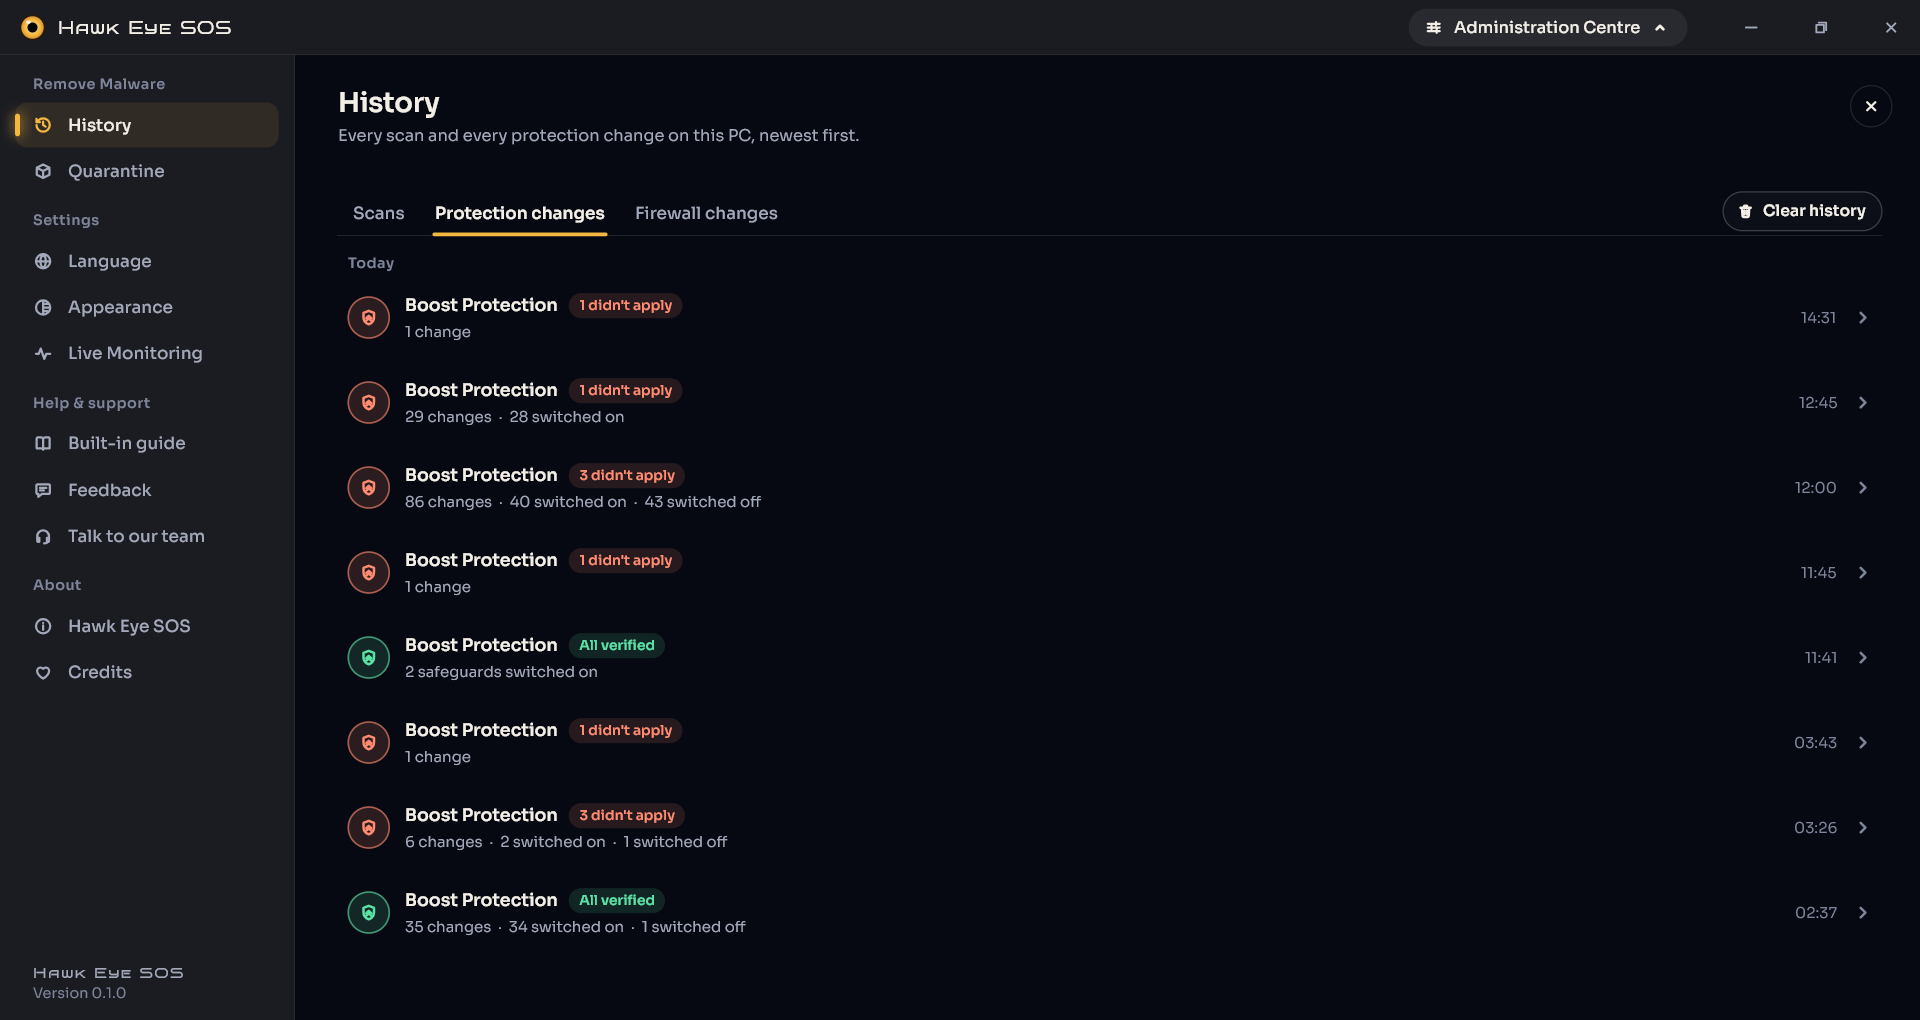Click the Clear history button
The image size is (1920, 1020).
[x=1801, y=211]
